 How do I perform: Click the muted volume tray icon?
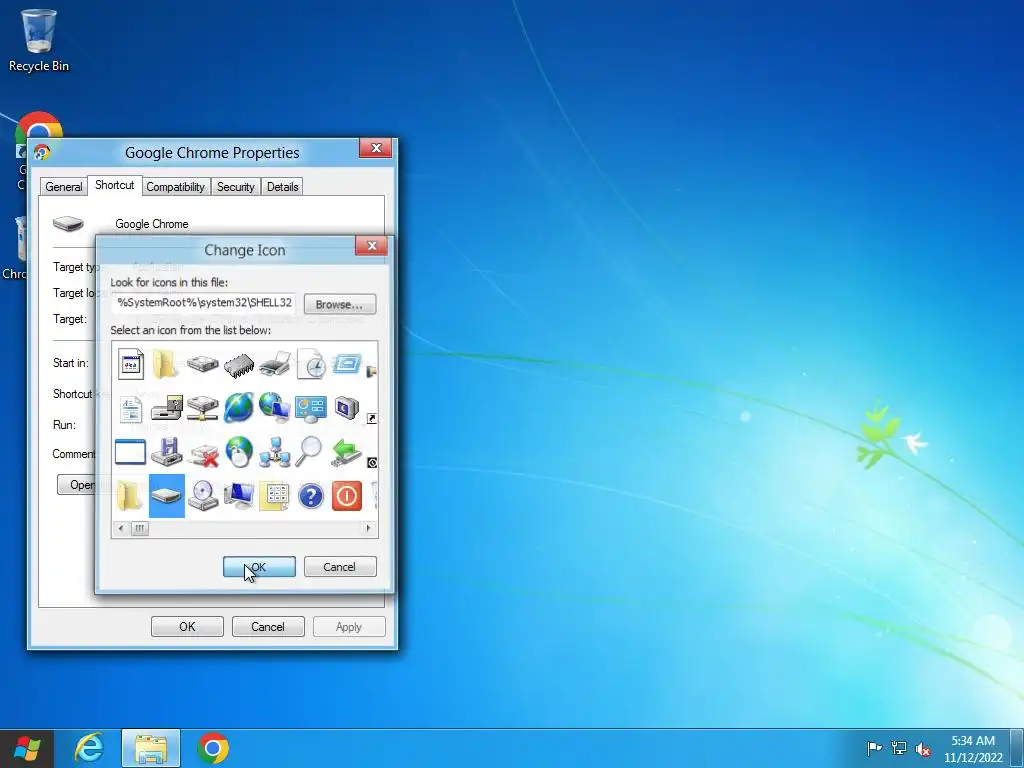pyautogui.click(x=923, y=749)
